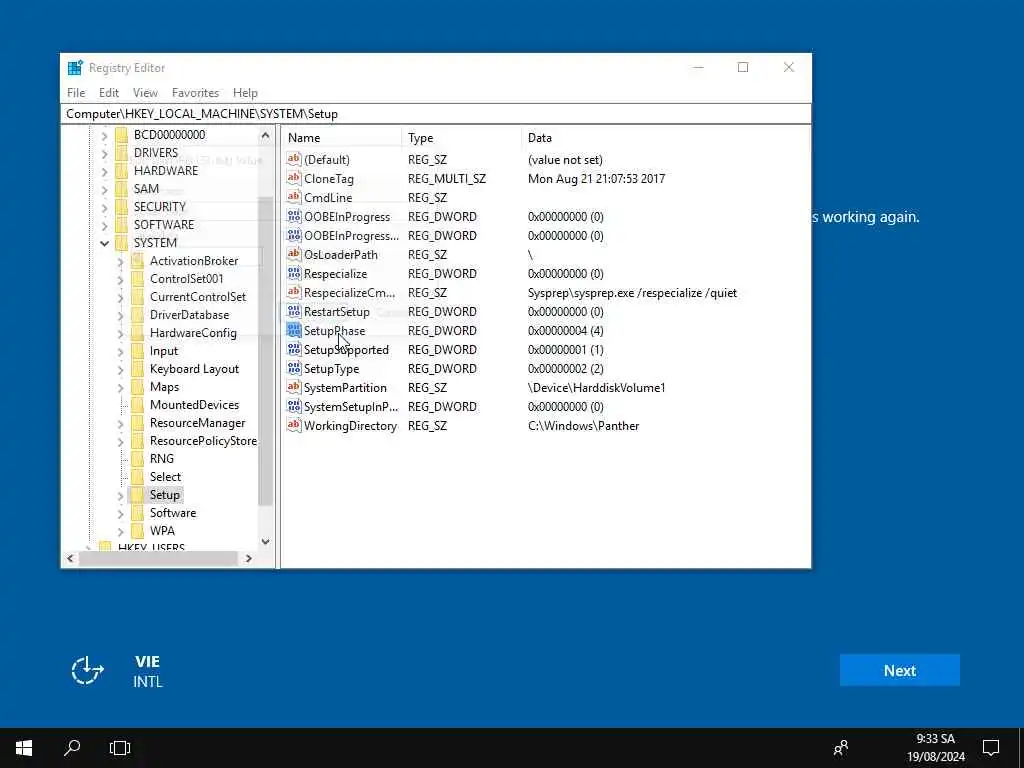Click the SetupType DWORD icon
The height and width of the screenshot is (768, 1024).
click(294, 368)
